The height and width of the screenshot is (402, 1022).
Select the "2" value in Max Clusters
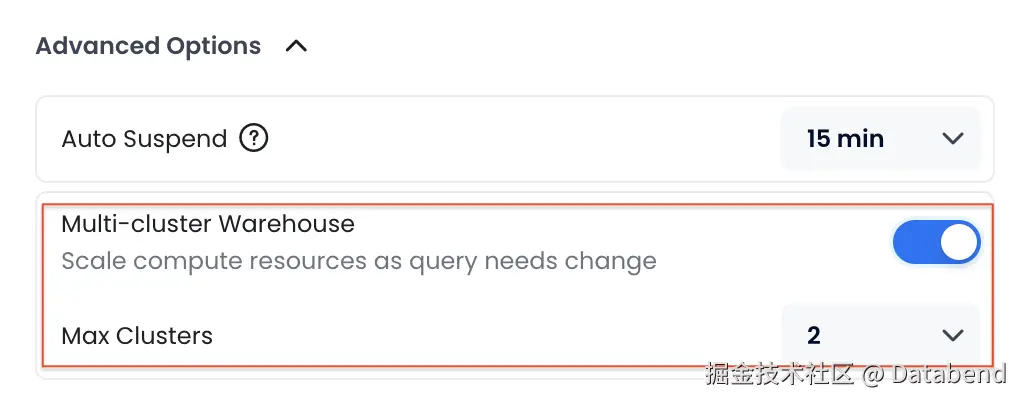[x=814, y=336]
